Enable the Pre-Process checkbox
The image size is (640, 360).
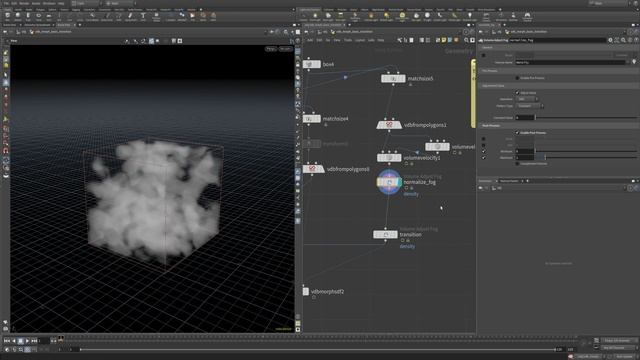point(517,78)
